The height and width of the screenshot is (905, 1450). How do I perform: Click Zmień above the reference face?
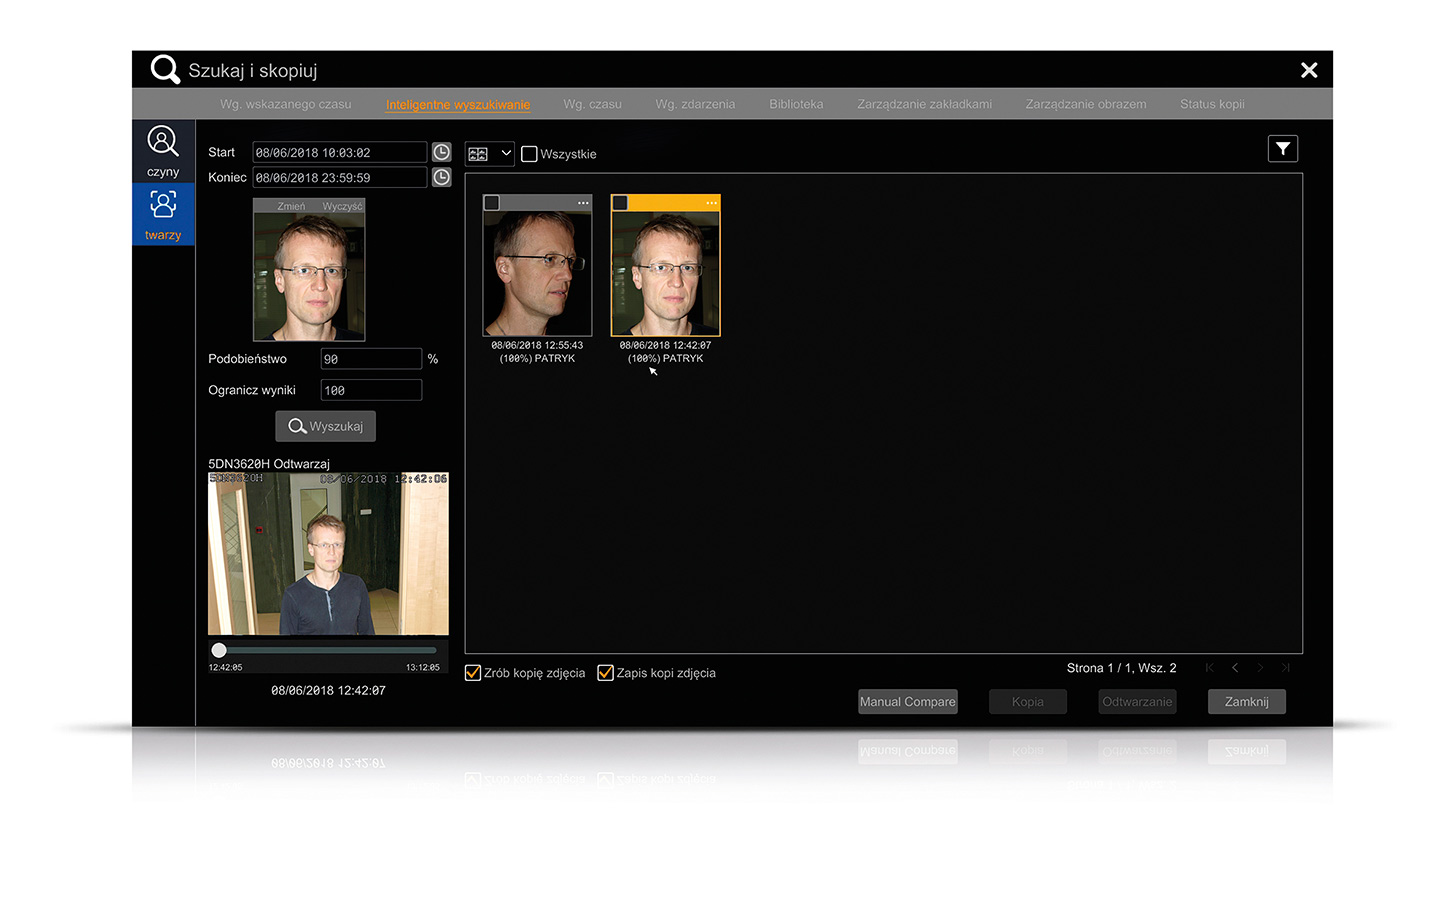click(x=291, y=206)
